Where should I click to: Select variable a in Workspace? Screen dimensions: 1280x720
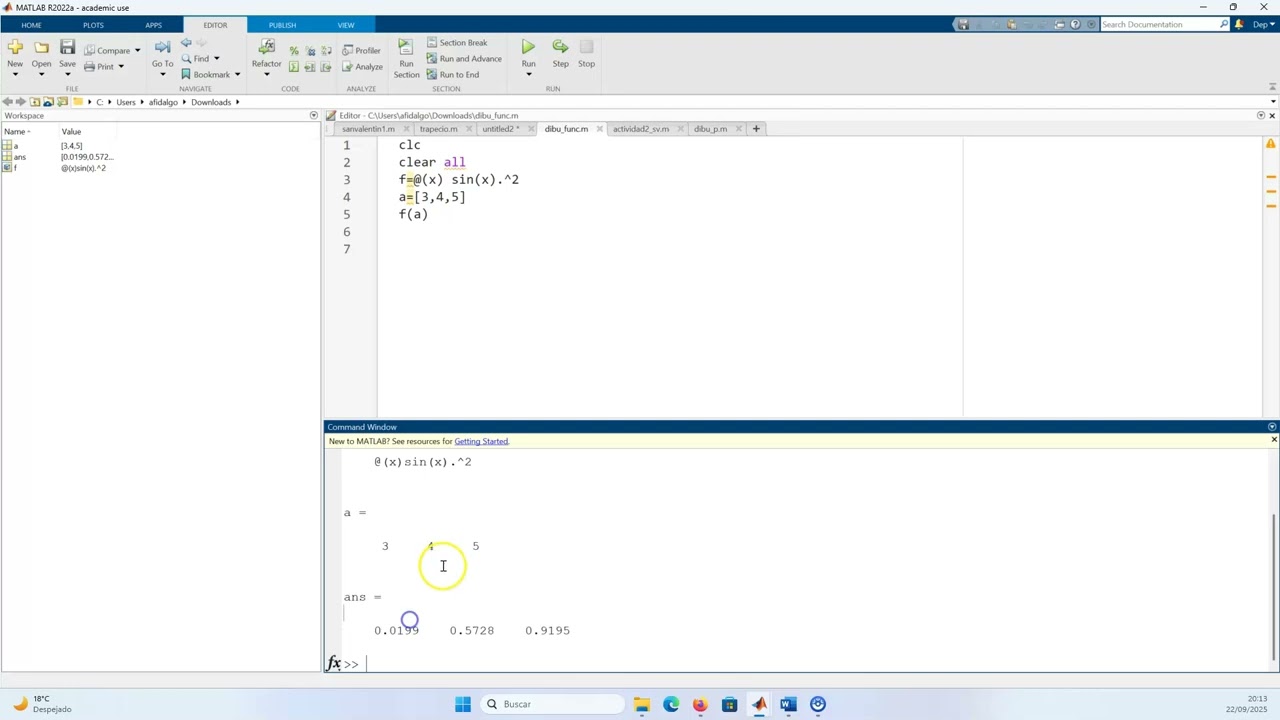pos(160,146)
